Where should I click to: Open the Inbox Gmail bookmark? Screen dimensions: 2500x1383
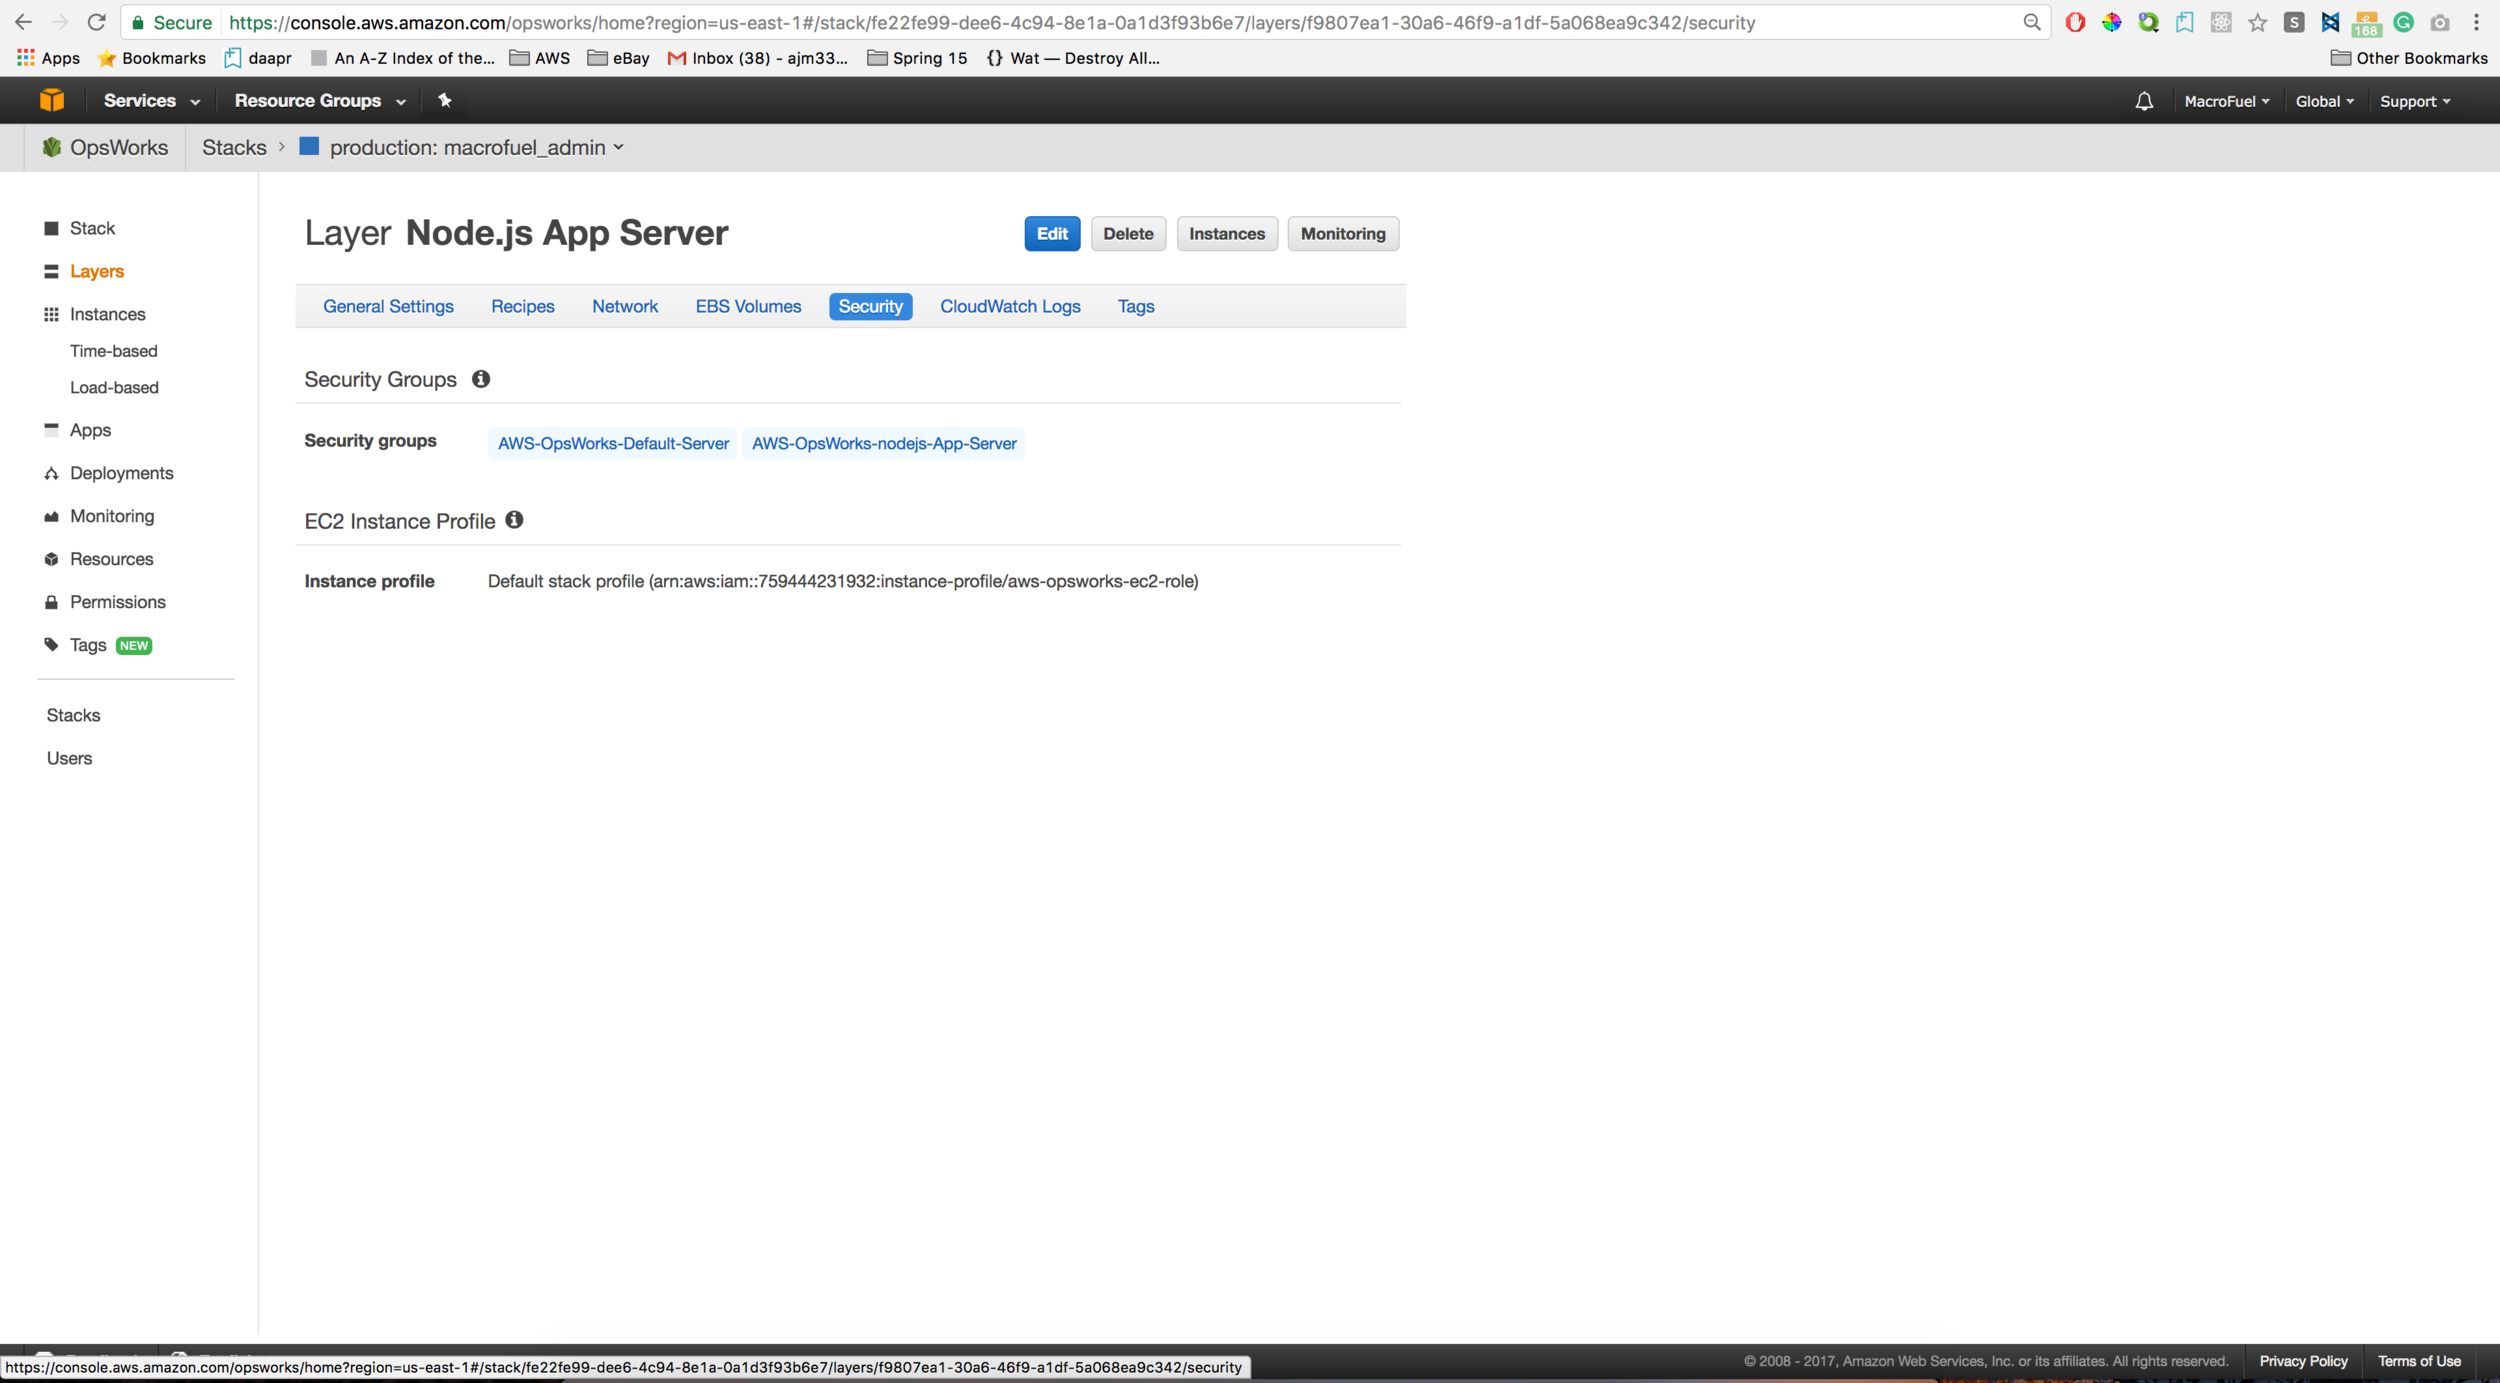pos(758,58)
